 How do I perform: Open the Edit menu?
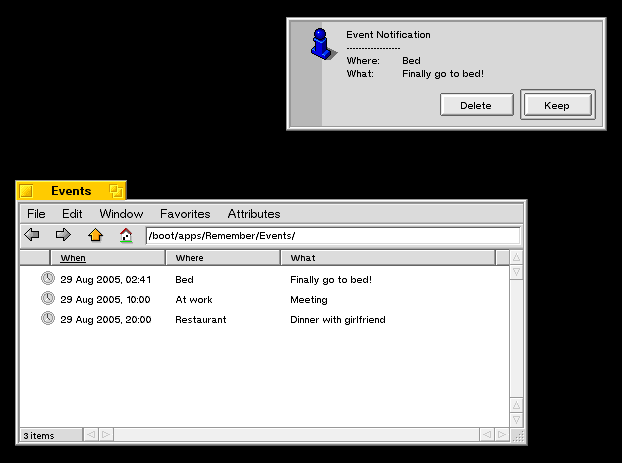(72, 213)
